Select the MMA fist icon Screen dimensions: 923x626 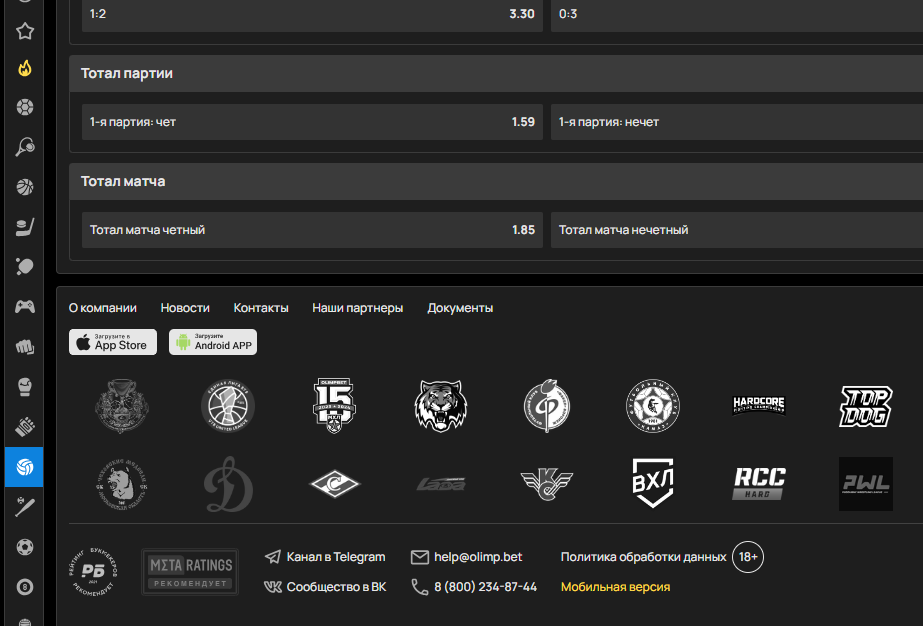pos(25,346)
